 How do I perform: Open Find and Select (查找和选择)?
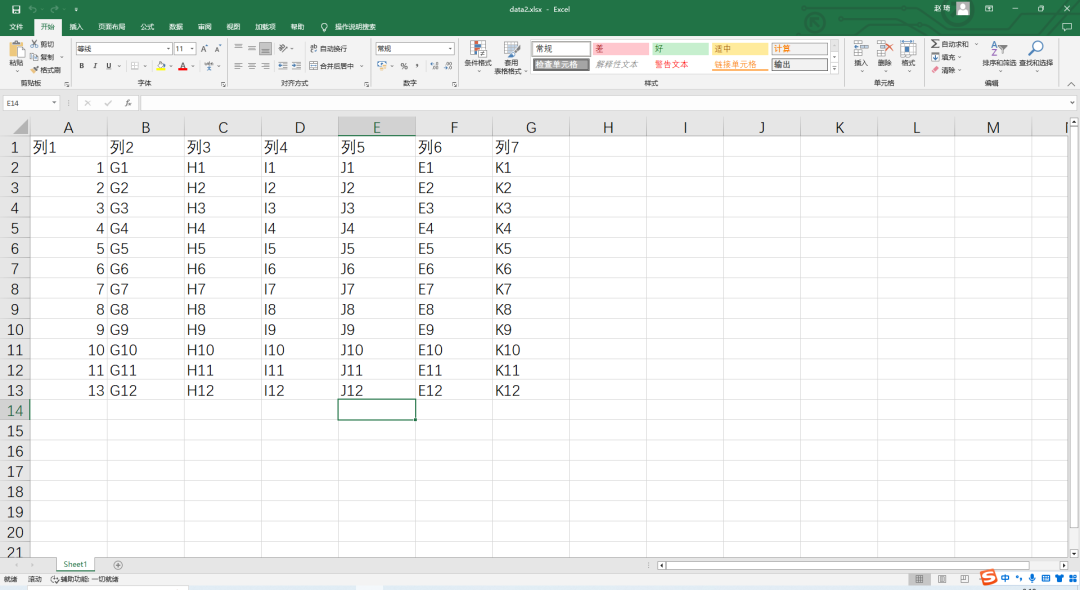click(1036, 54)
